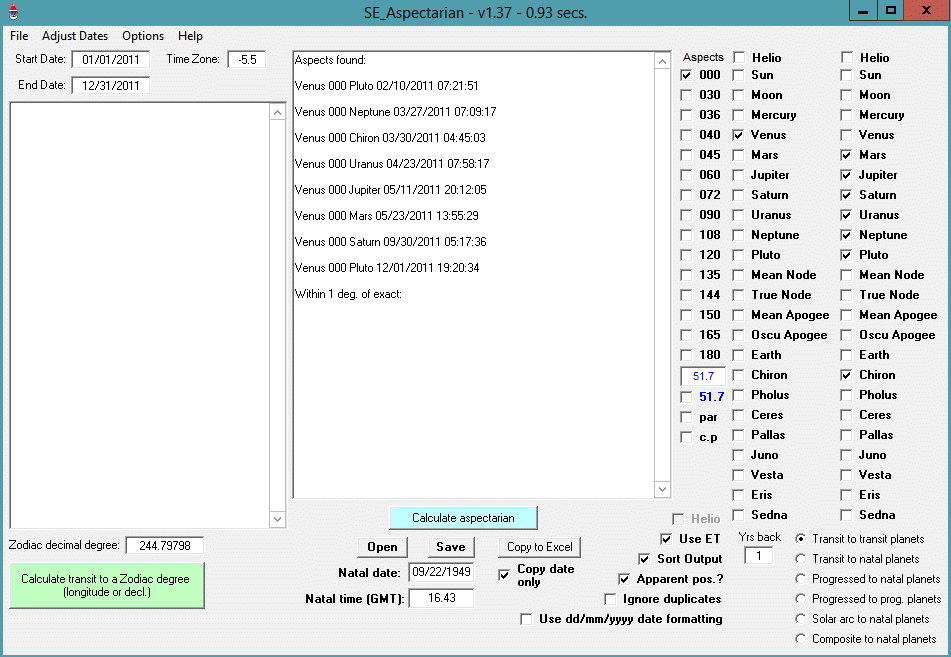Toggle the Use ET checkbox
This screenshot has height=657, width=951.
[666, 539]
